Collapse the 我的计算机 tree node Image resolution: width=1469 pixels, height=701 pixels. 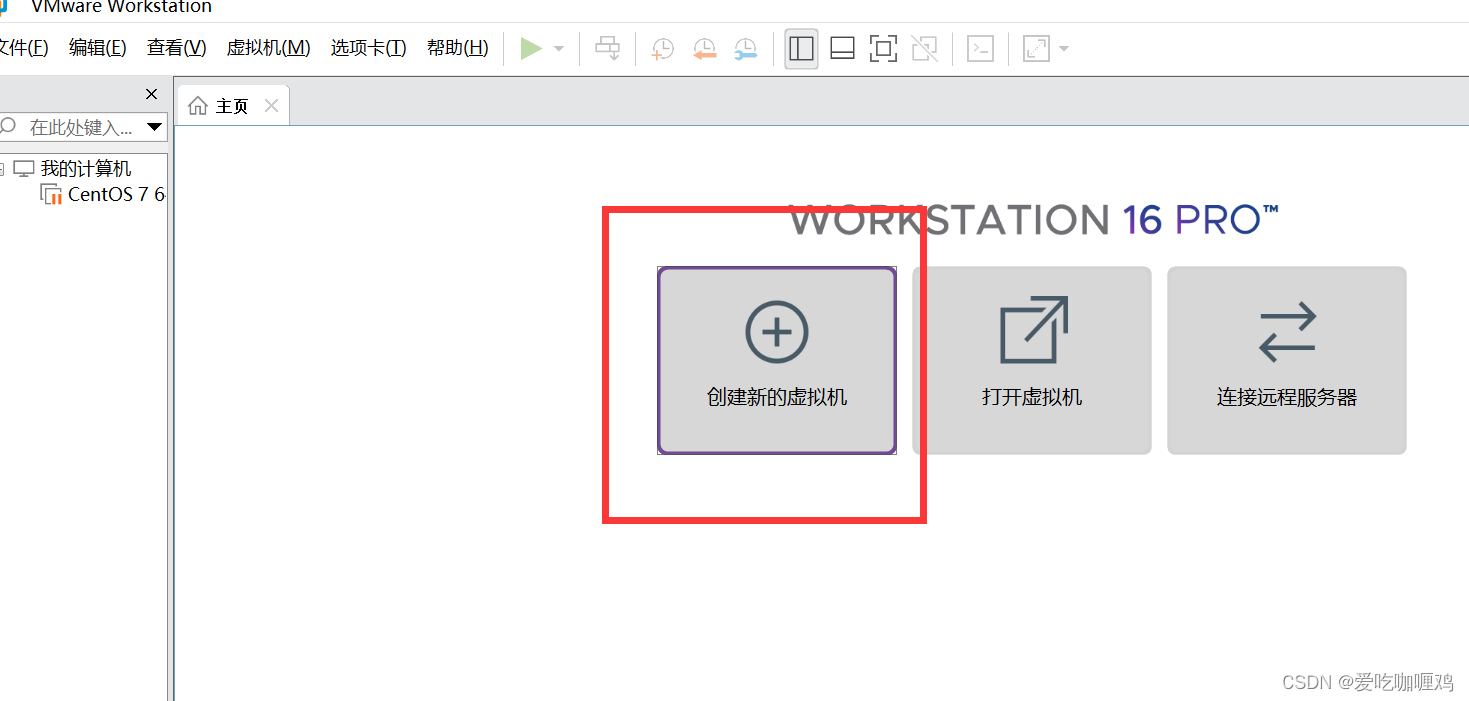pos(3,169)
